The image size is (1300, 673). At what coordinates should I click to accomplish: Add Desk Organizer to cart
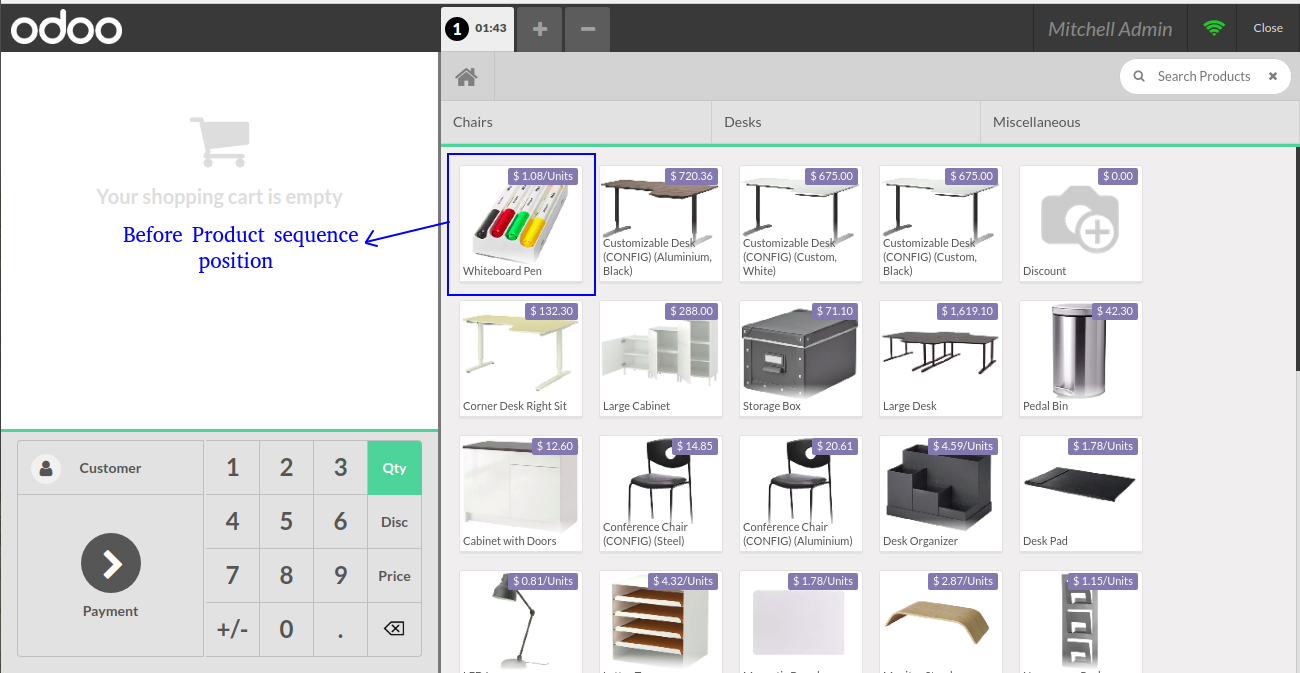[941, 494]
